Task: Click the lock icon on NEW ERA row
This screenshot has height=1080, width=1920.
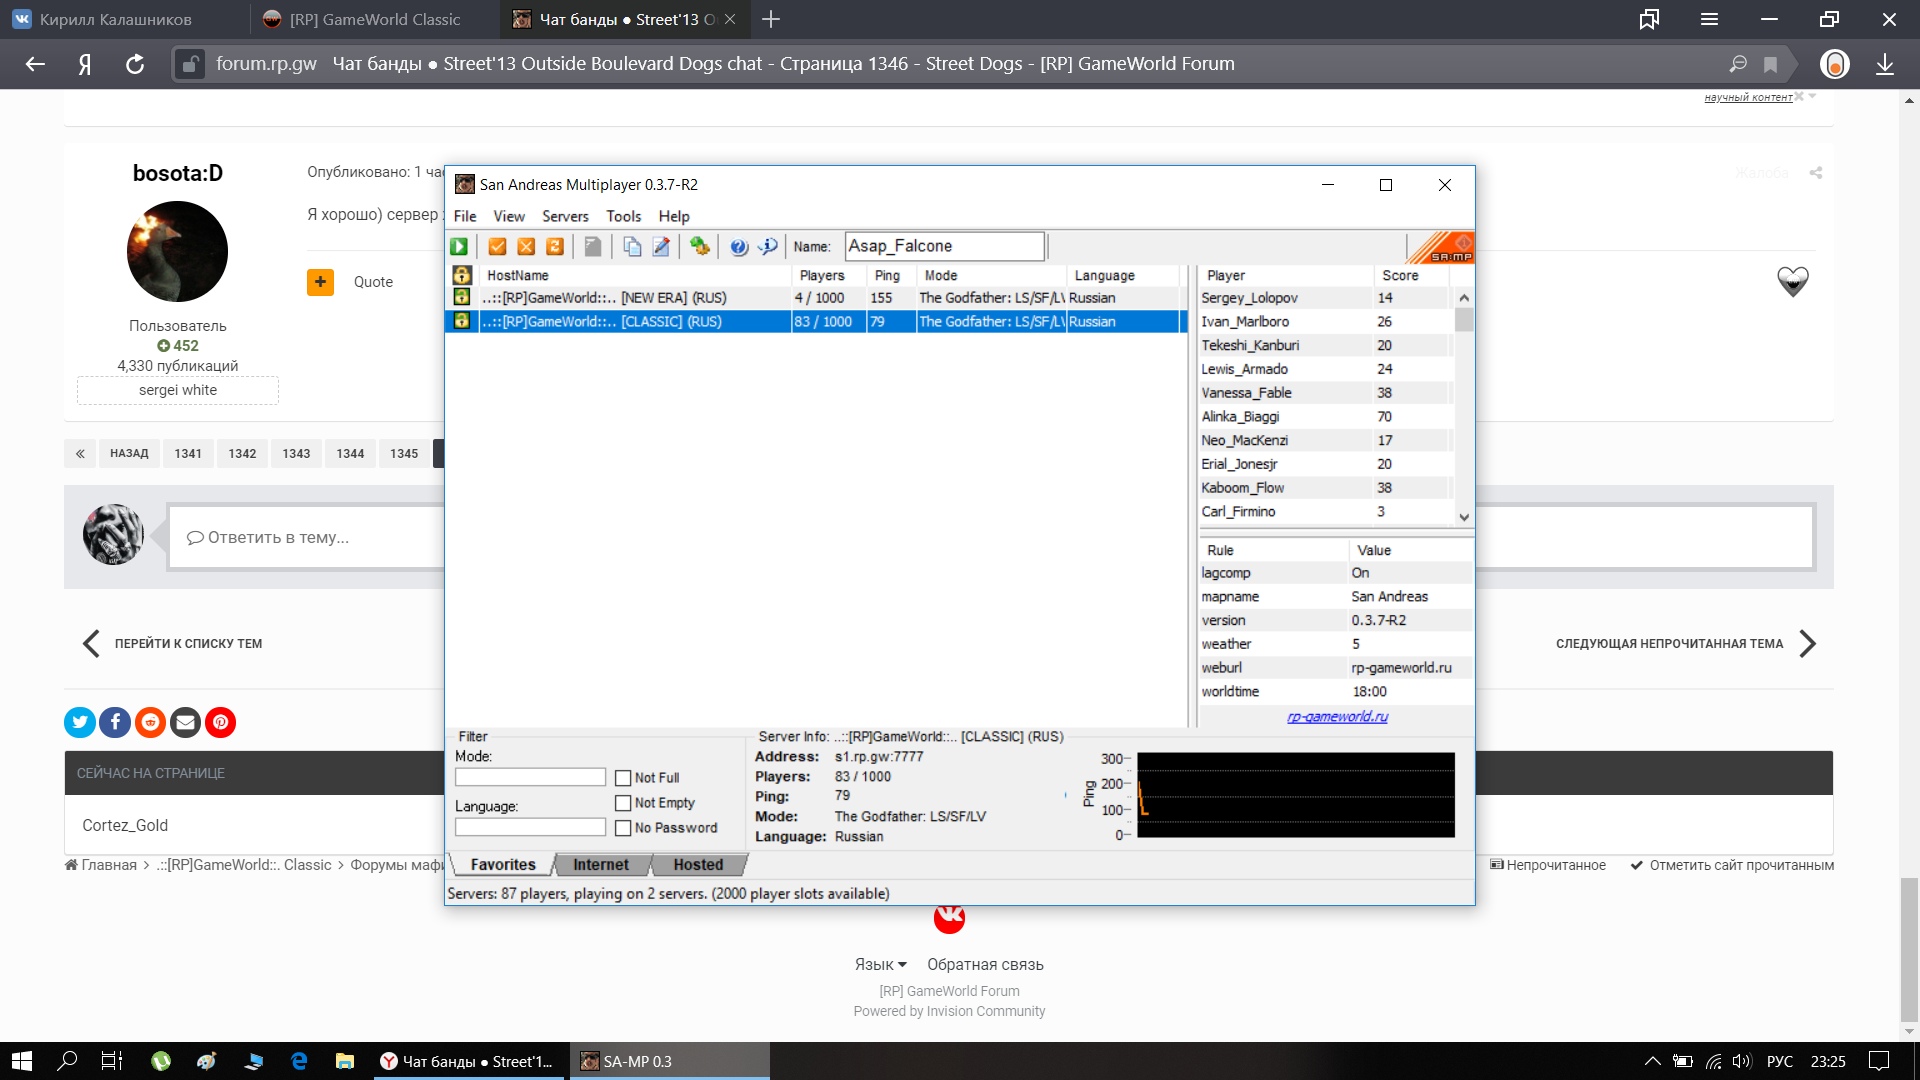Action: click(462, 297)
